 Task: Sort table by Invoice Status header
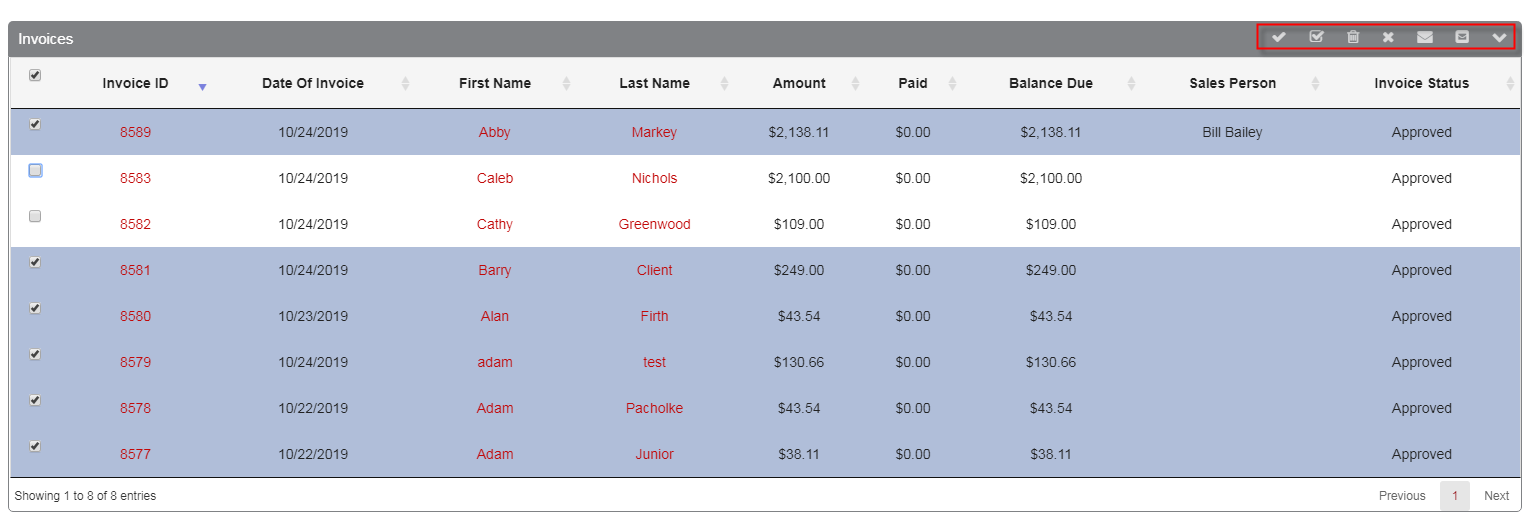pyautogui.click(x=1421, y=83)
